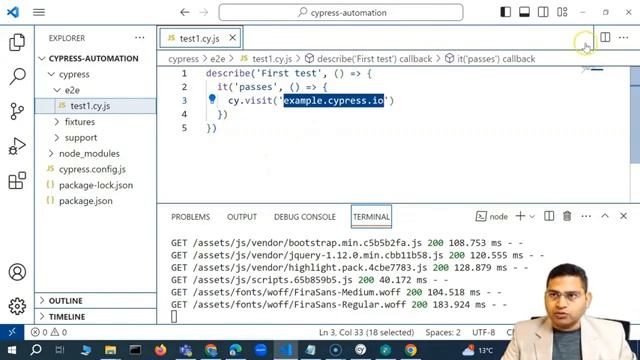
Task: Kill the terminal with trash icon
Action: click(567, 216)
